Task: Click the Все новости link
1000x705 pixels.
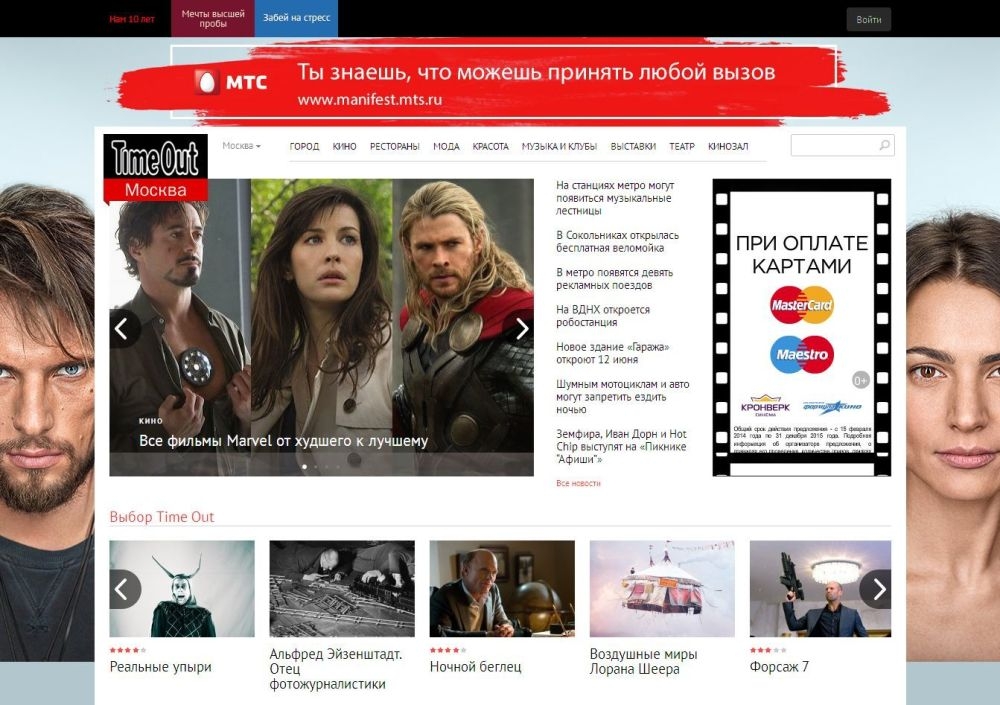Action: pos(578,484)
